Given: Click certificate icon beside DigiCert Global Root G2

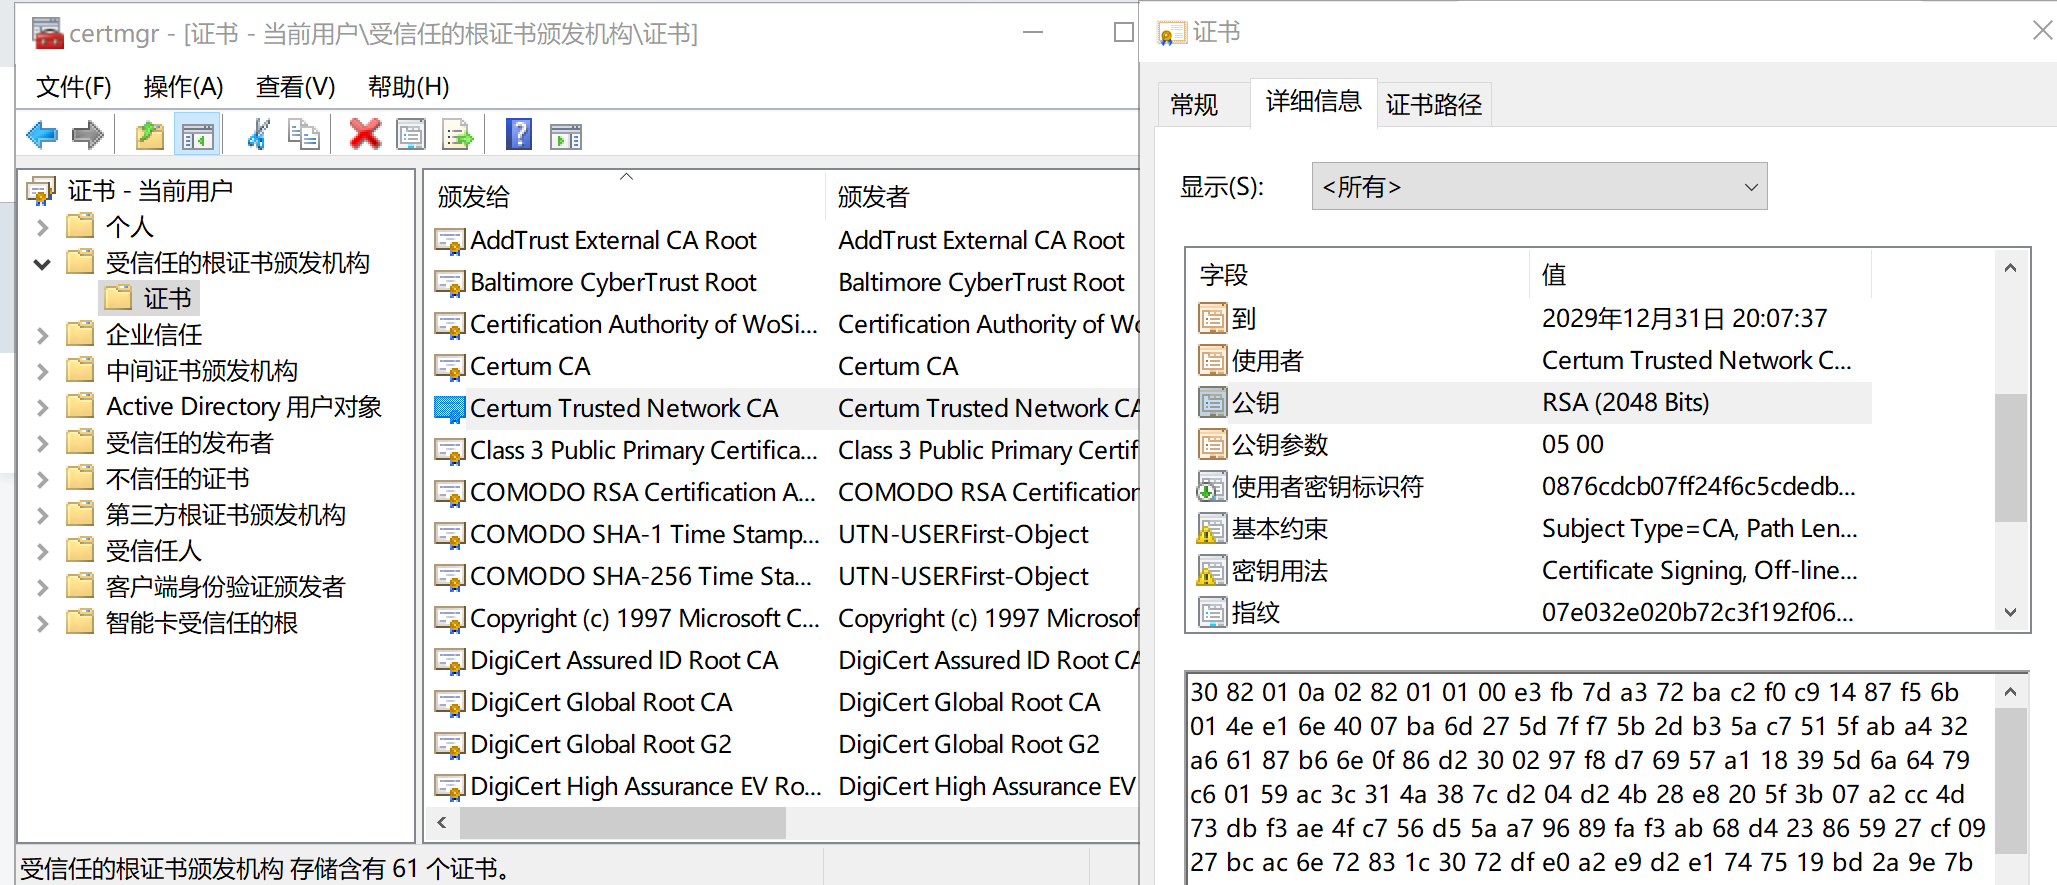Looking at the screenshot, I should [x=450, y=745].
